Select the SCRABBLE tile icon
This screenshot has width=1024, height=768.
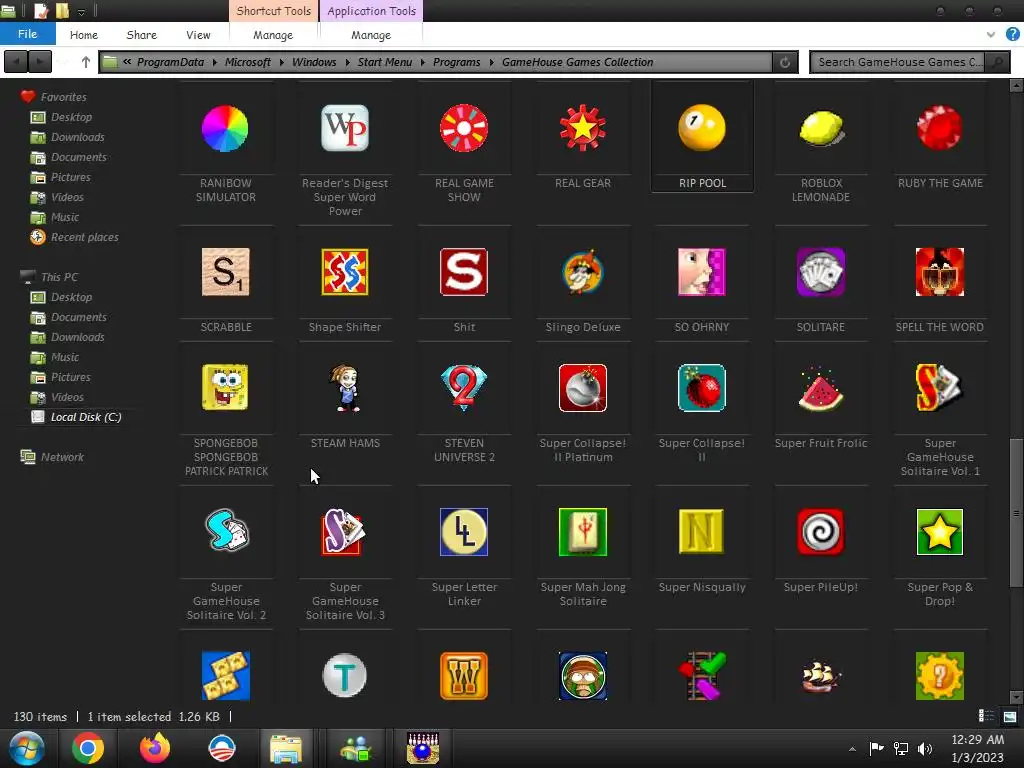coord(225,272)
